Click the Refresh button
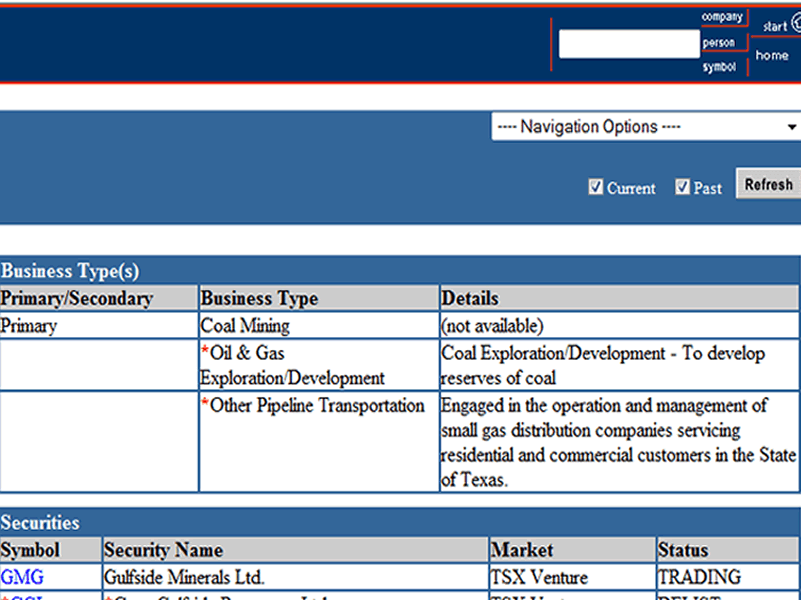The image size is (801, 600). pos(768,184)
